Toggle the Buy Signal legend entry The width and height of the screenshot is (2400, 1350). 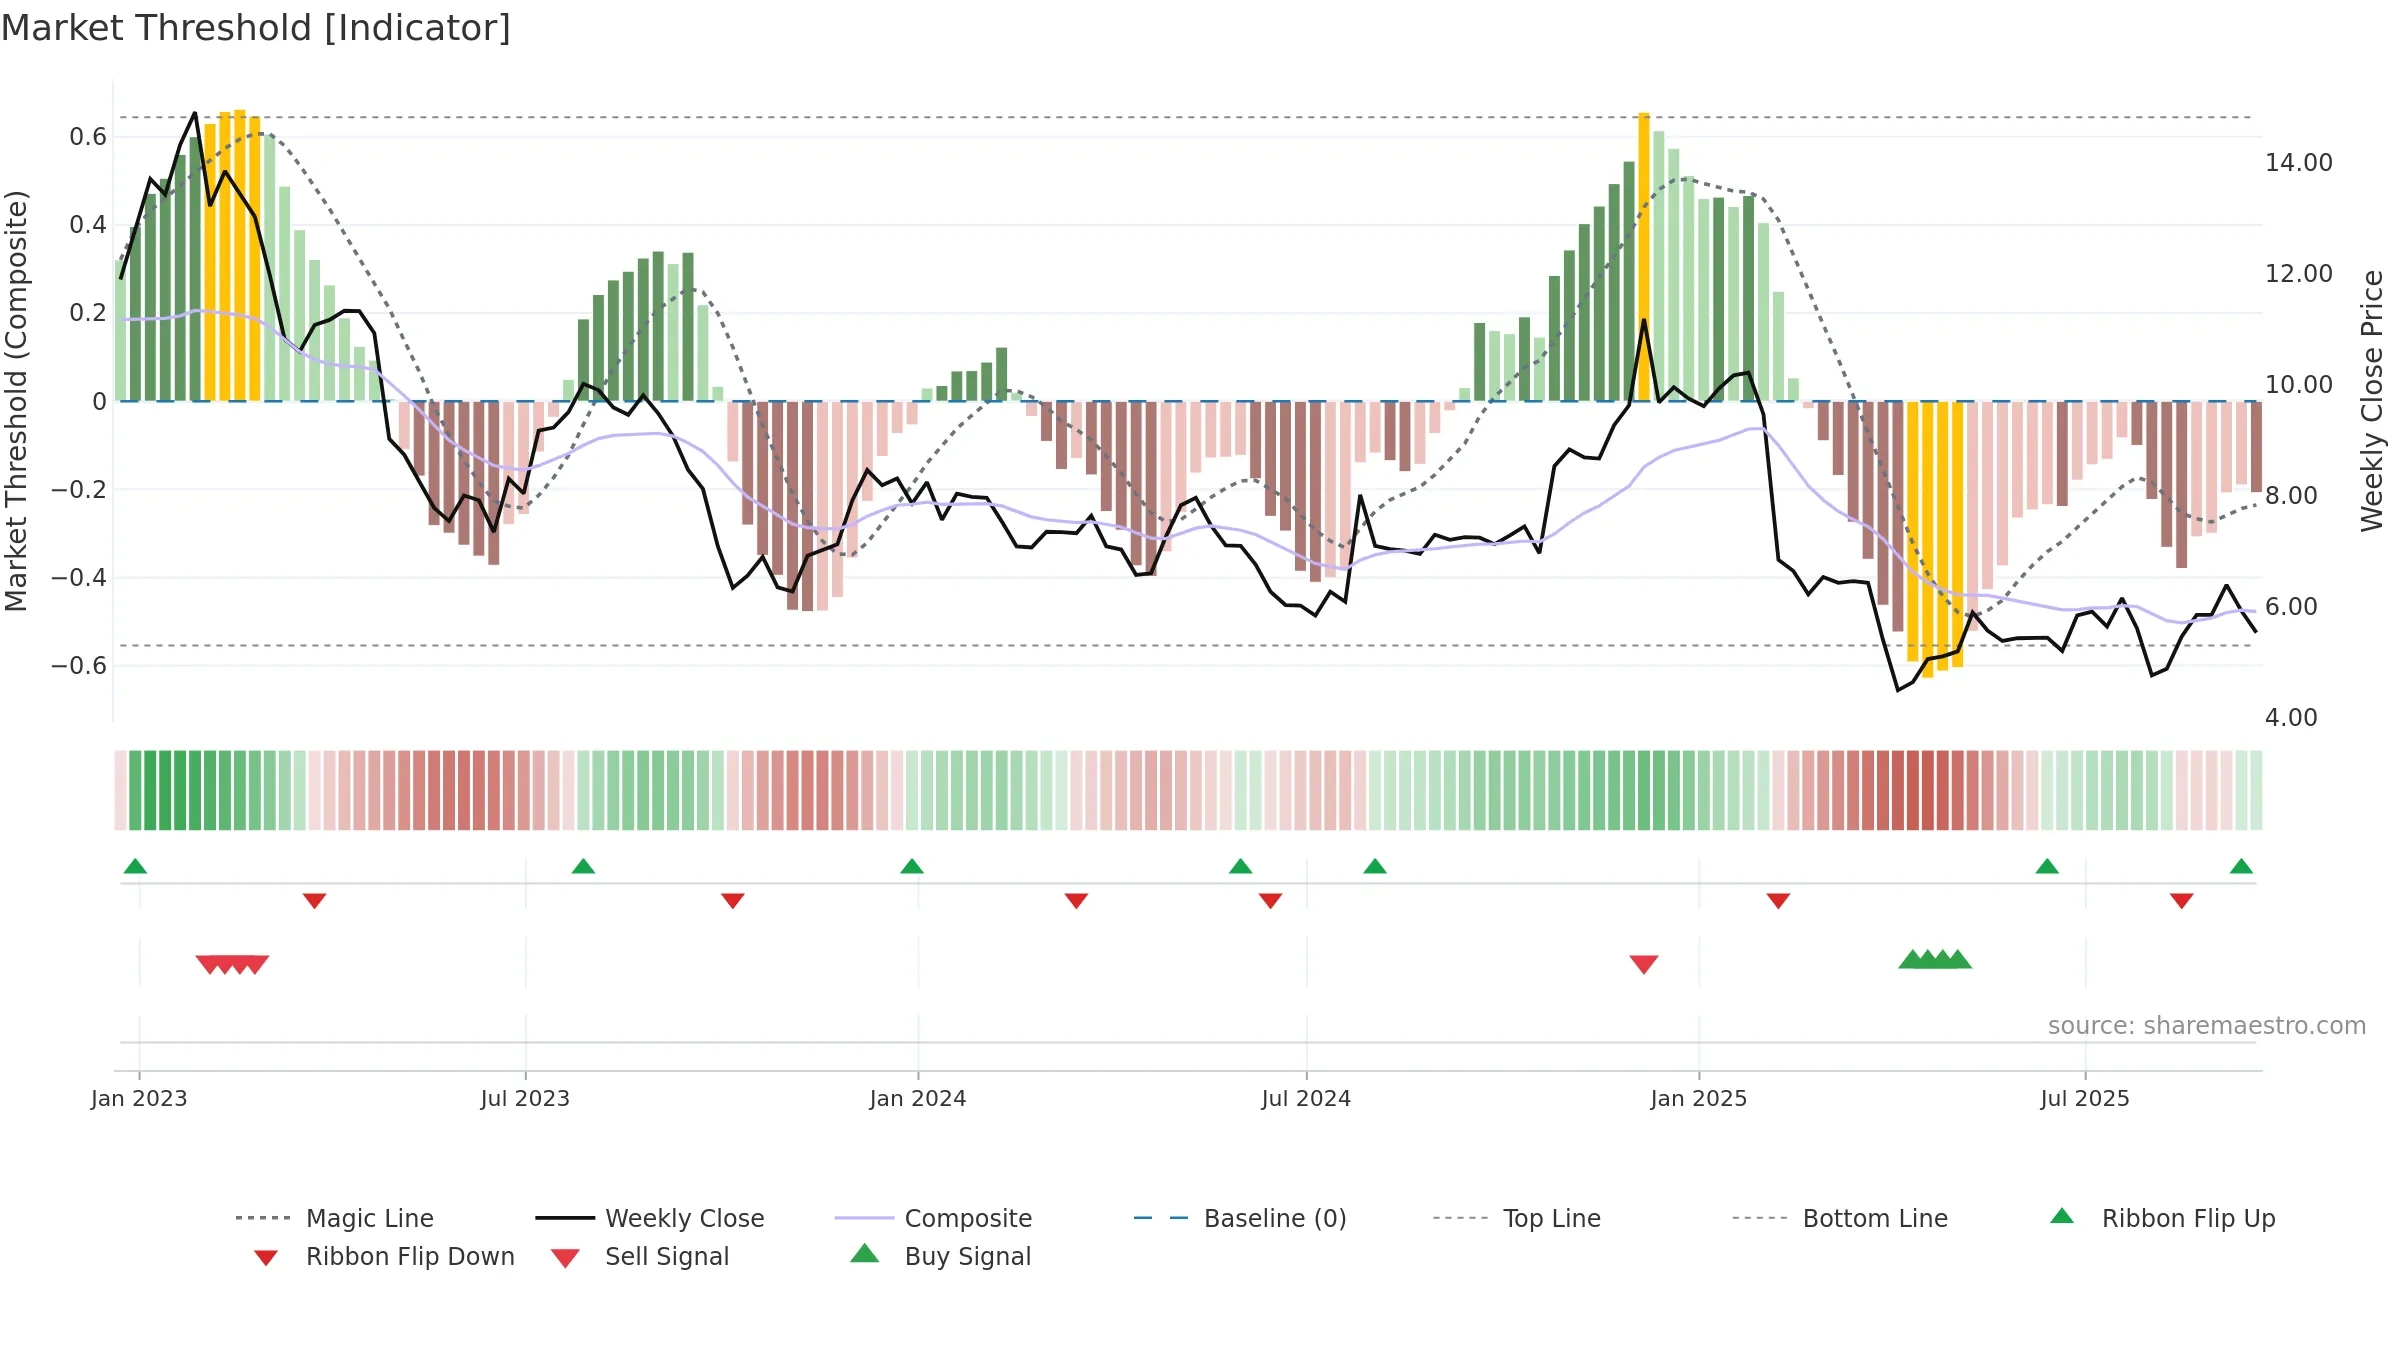[940, 1256]
